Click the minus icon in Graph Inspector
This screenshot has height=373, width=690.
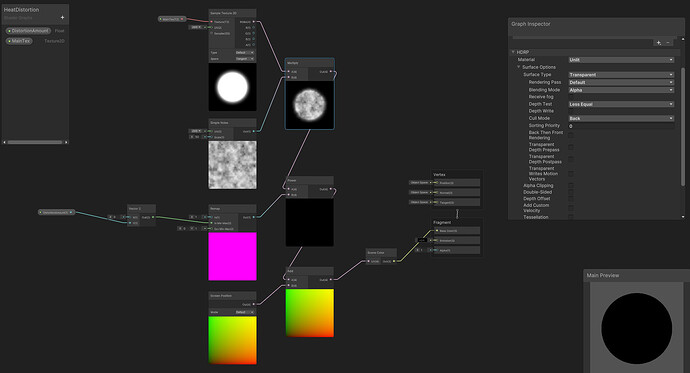[668, 43]
